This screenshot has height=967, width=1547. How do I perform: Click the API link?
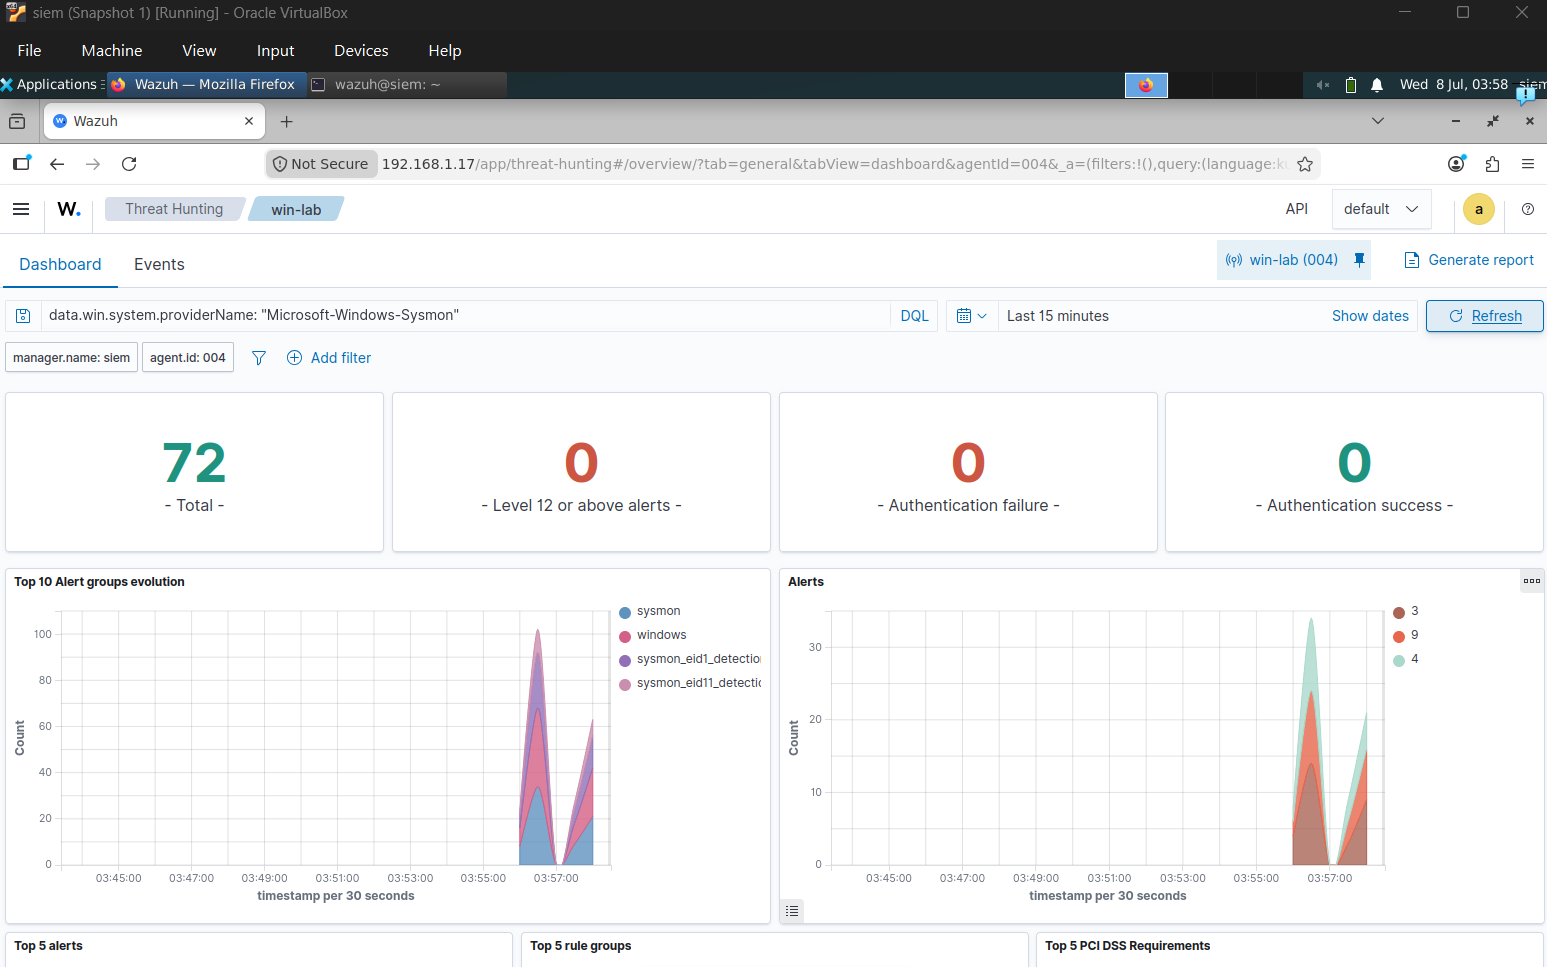[1297, 209]
